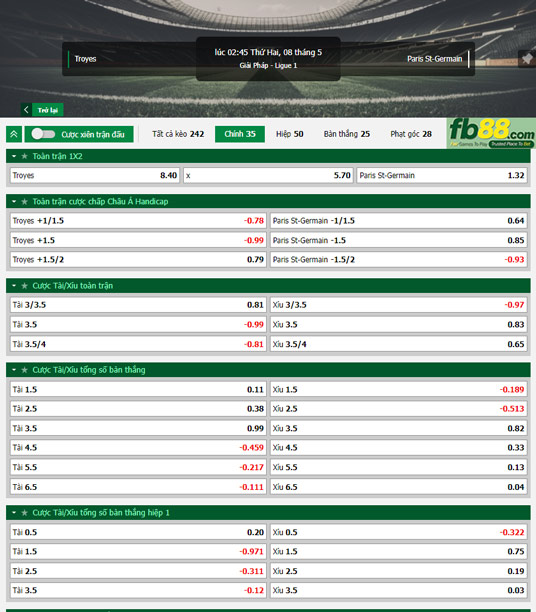
Task: Star the Châu Á Handicap market
Action: click(25, 201)
